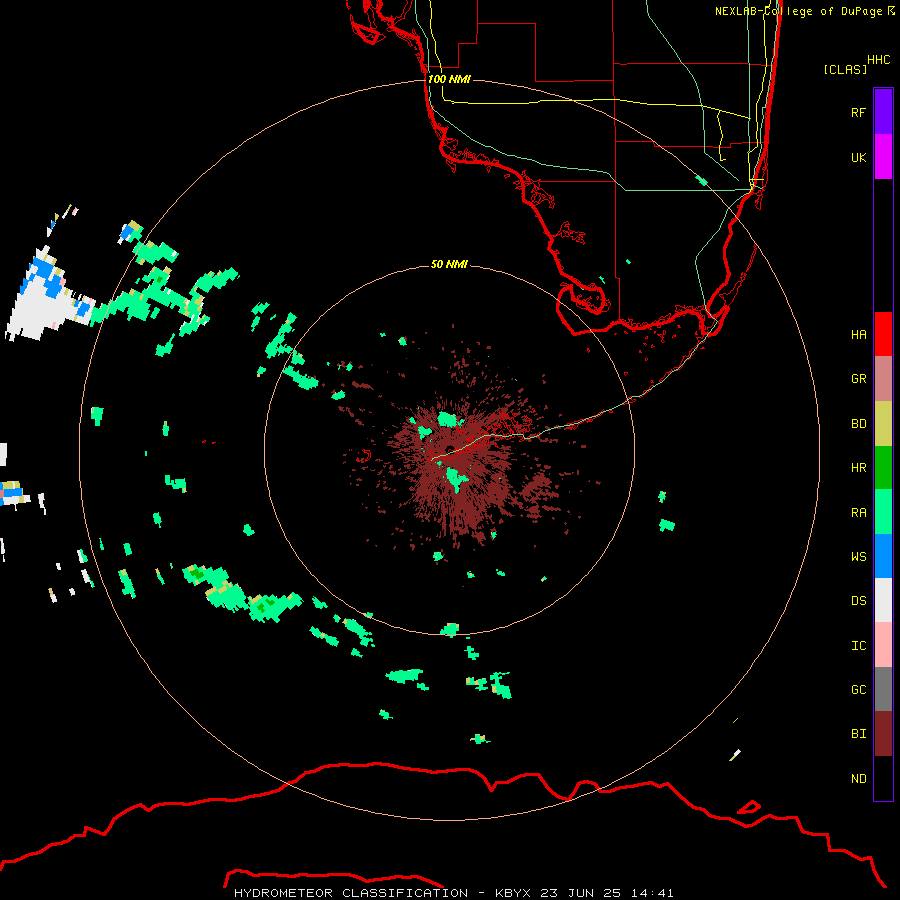Click the IC legend label
This screenshot has width=900, height=900.
(x=858, y=646)
